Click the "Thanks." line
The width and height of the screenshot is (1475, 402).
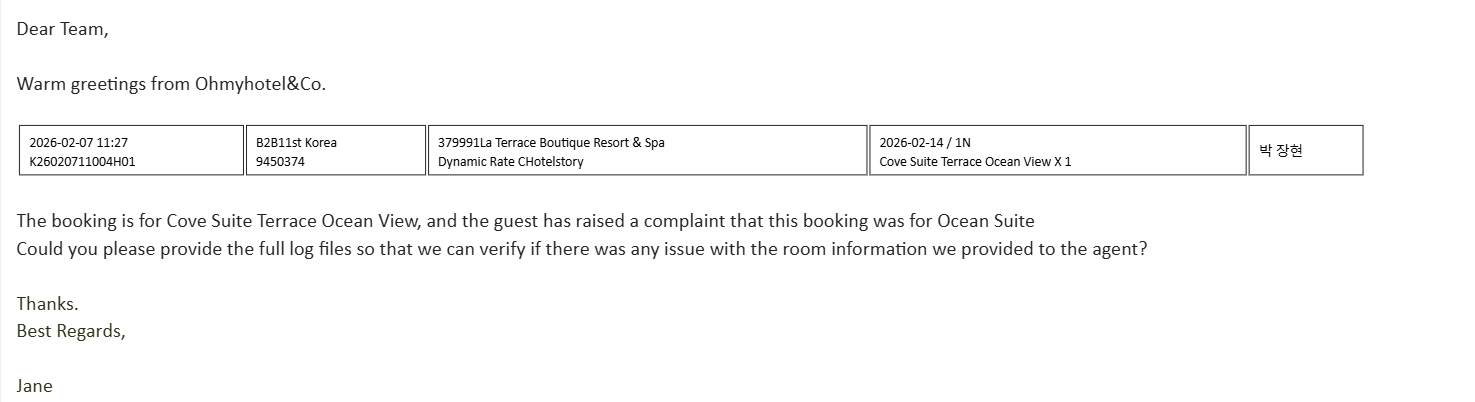(x=47, y=304)
